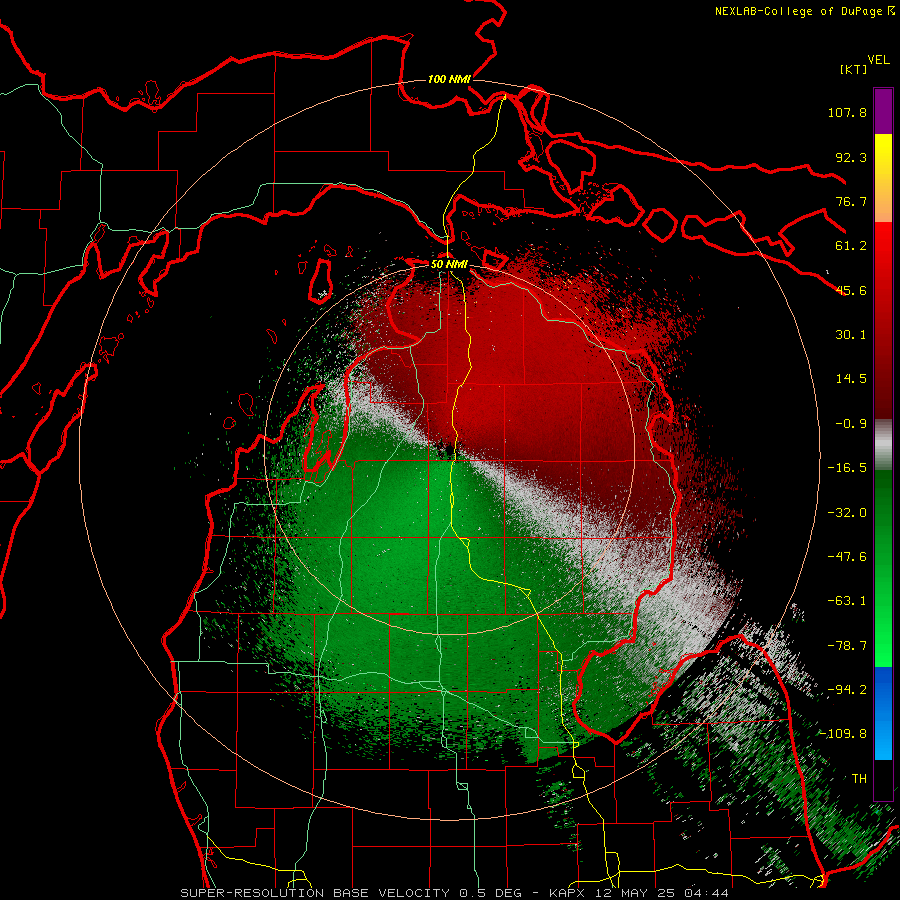This screenshot has height=900, width=900.
Task: Click the -0.9 velocity scale value
Action: click(x=851, y=424)
